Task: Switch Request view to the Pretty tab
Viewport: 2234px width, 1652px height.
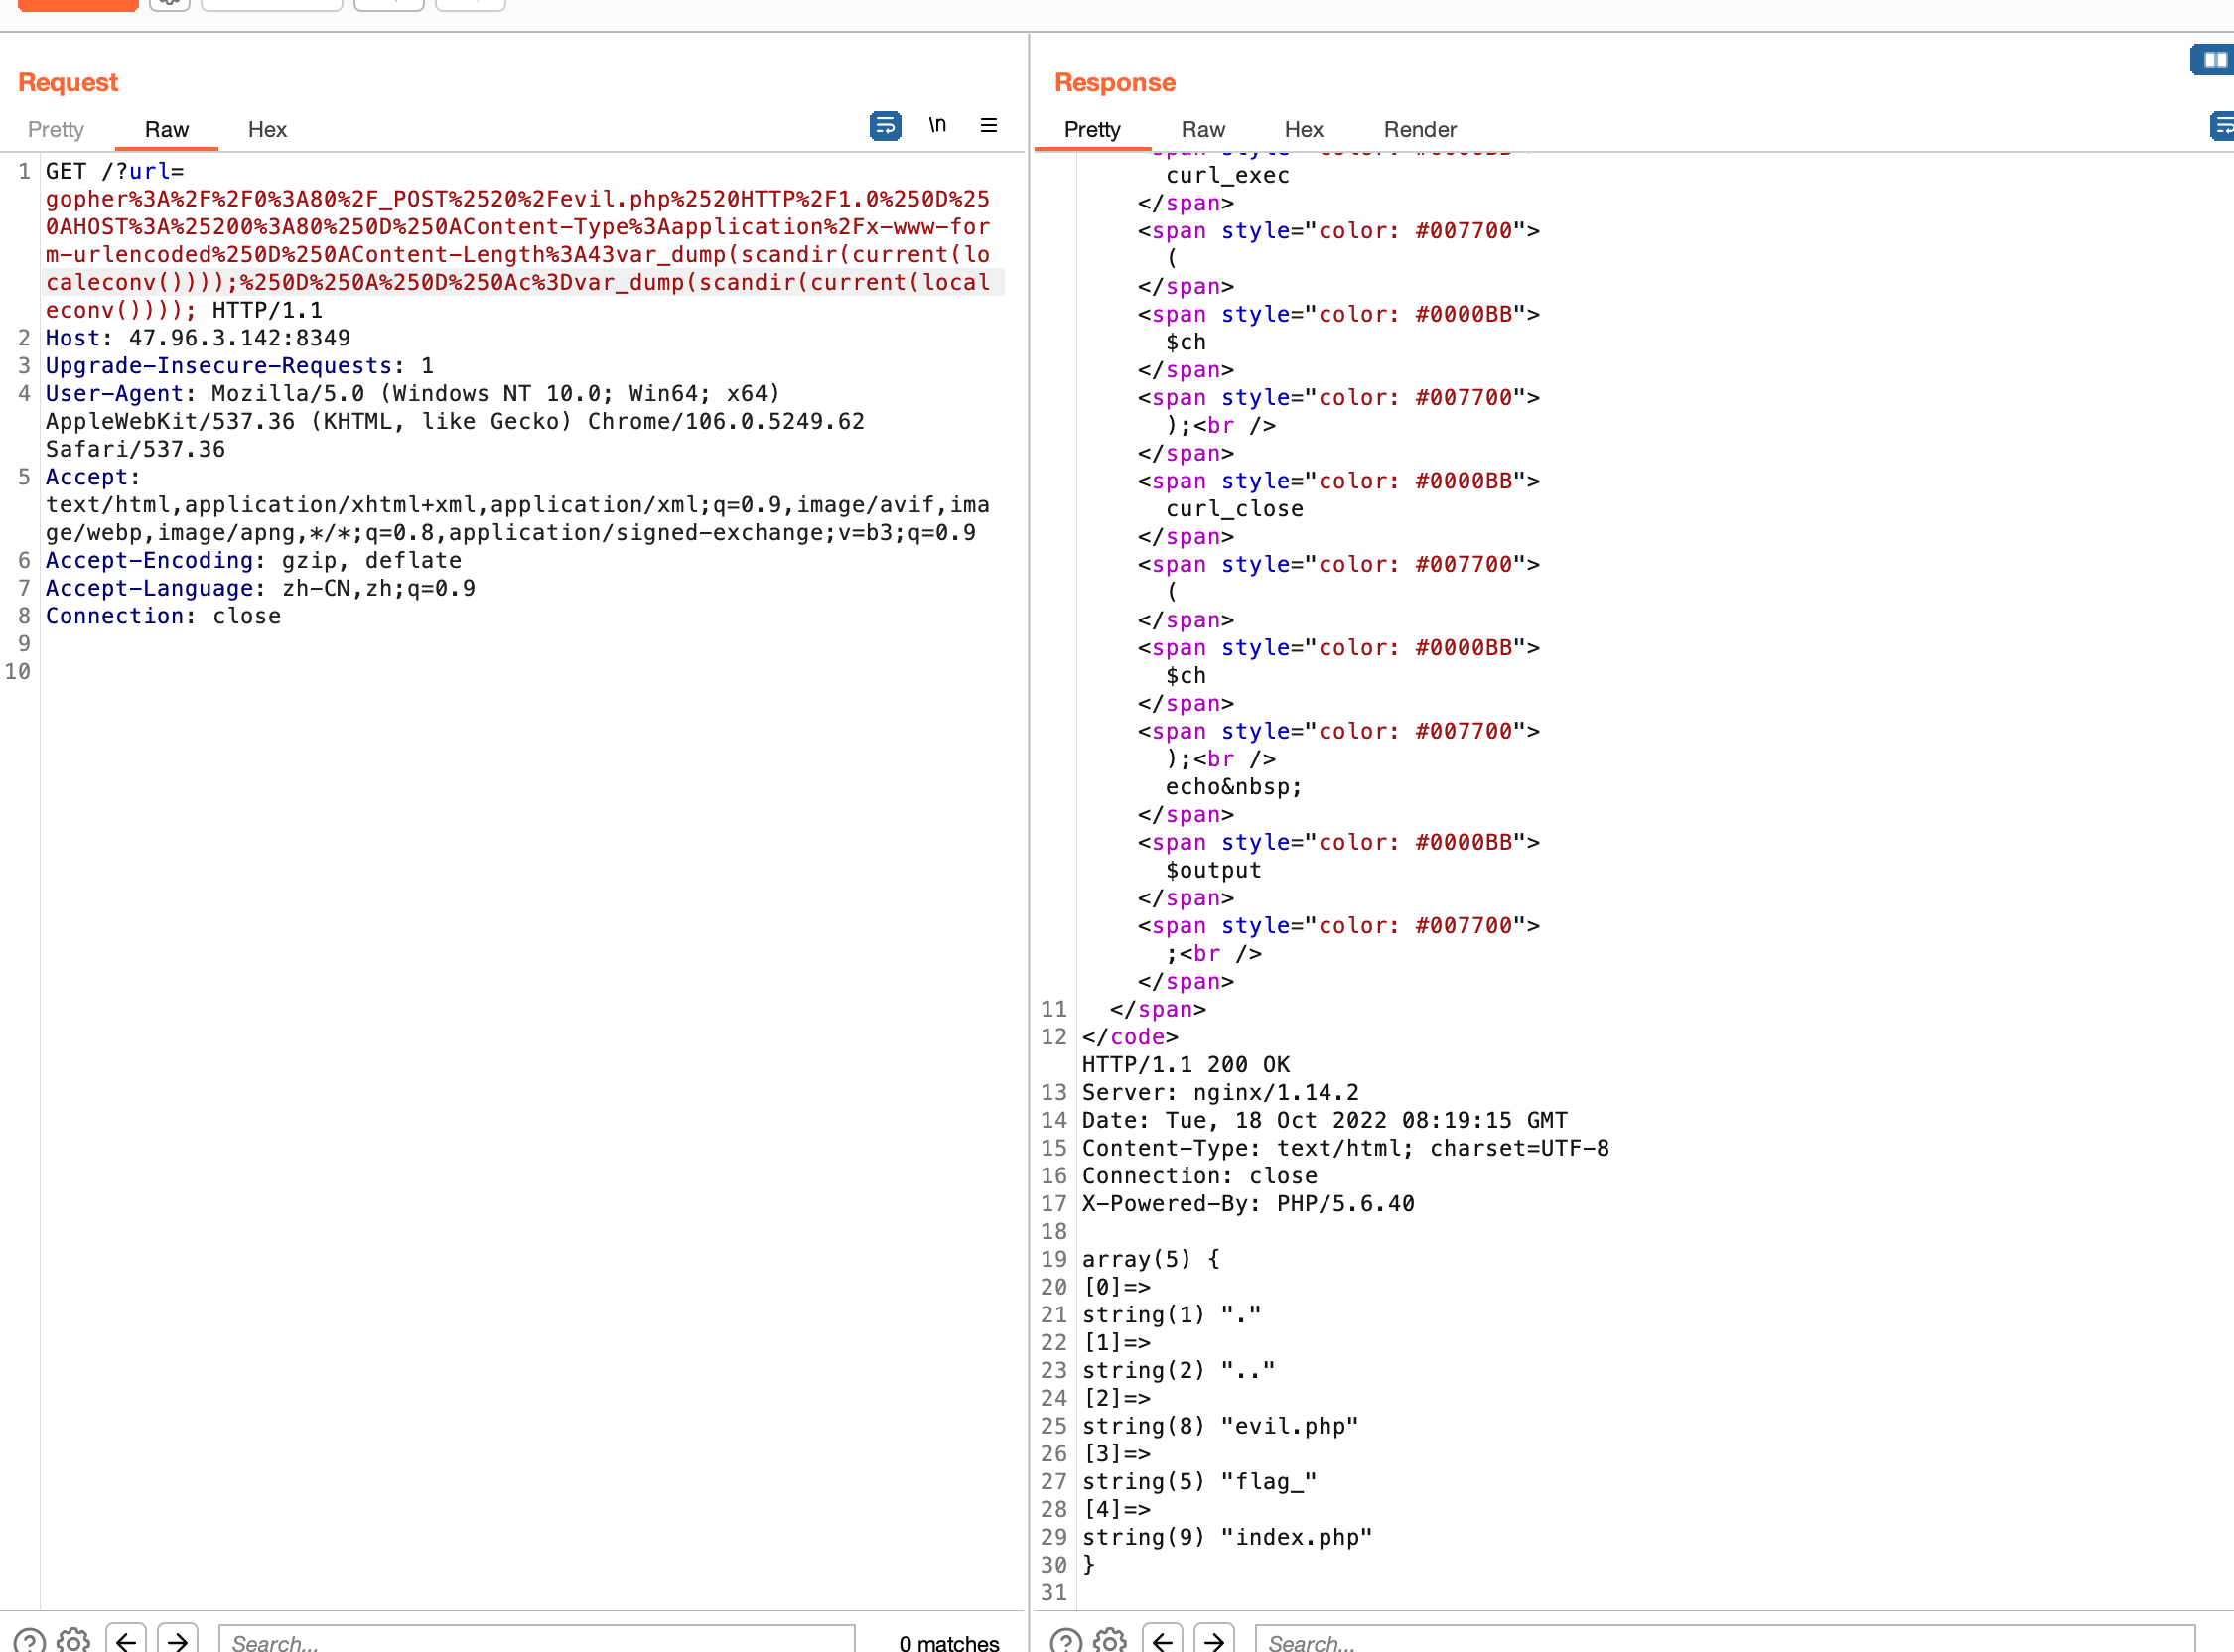Action: (56, 129)
